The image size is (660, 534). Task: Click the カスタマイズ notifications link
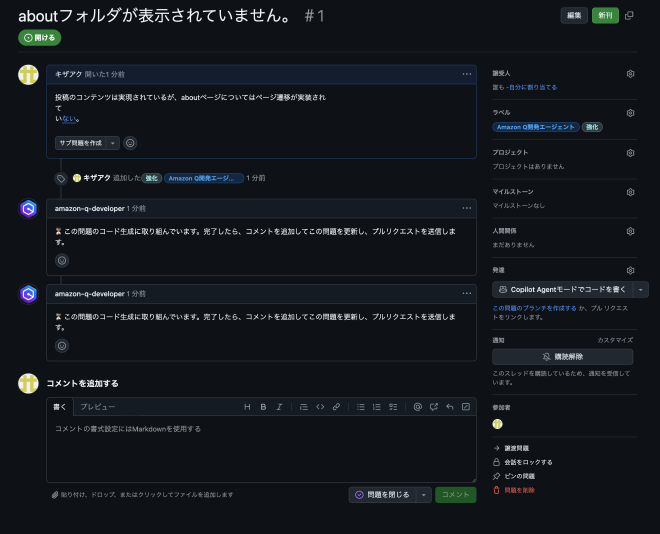pos(615,340)
